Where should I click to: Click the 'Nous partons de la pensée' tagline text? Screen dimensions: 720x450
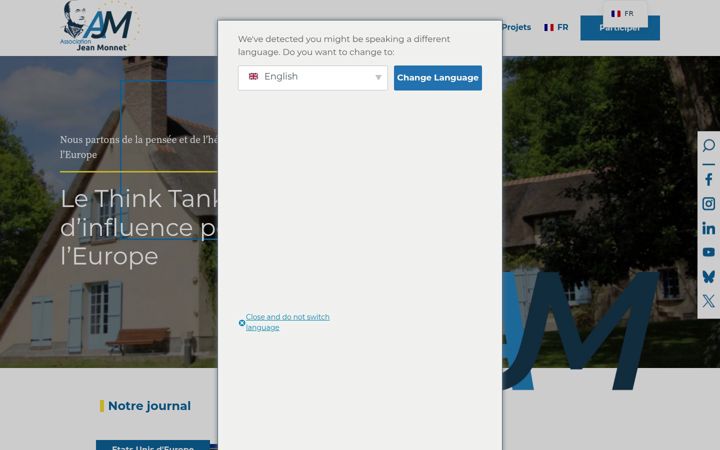pyautogui.click(x=139, y=147)
